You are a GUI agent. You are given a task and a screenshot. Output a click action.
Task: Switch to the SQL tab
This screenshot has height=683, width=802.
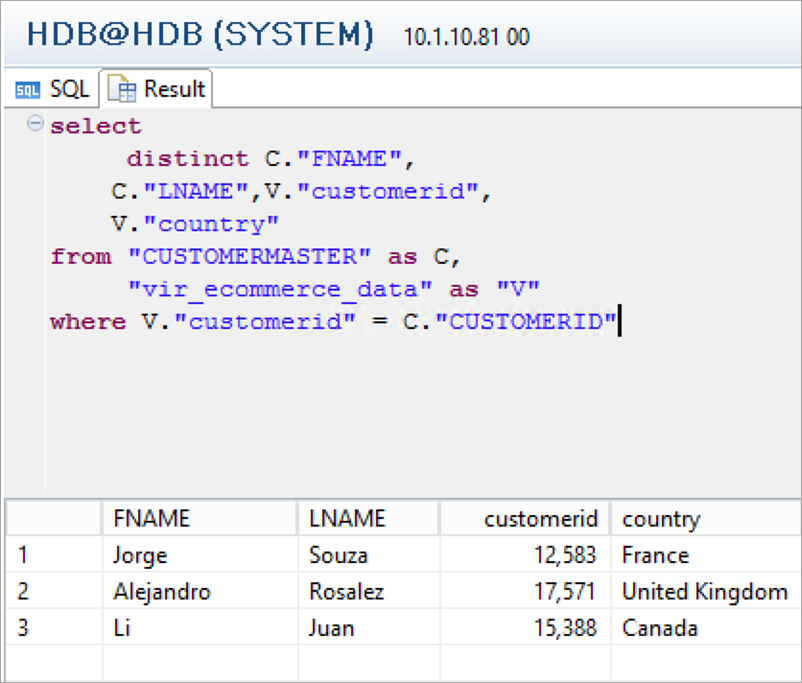point(52,89)
